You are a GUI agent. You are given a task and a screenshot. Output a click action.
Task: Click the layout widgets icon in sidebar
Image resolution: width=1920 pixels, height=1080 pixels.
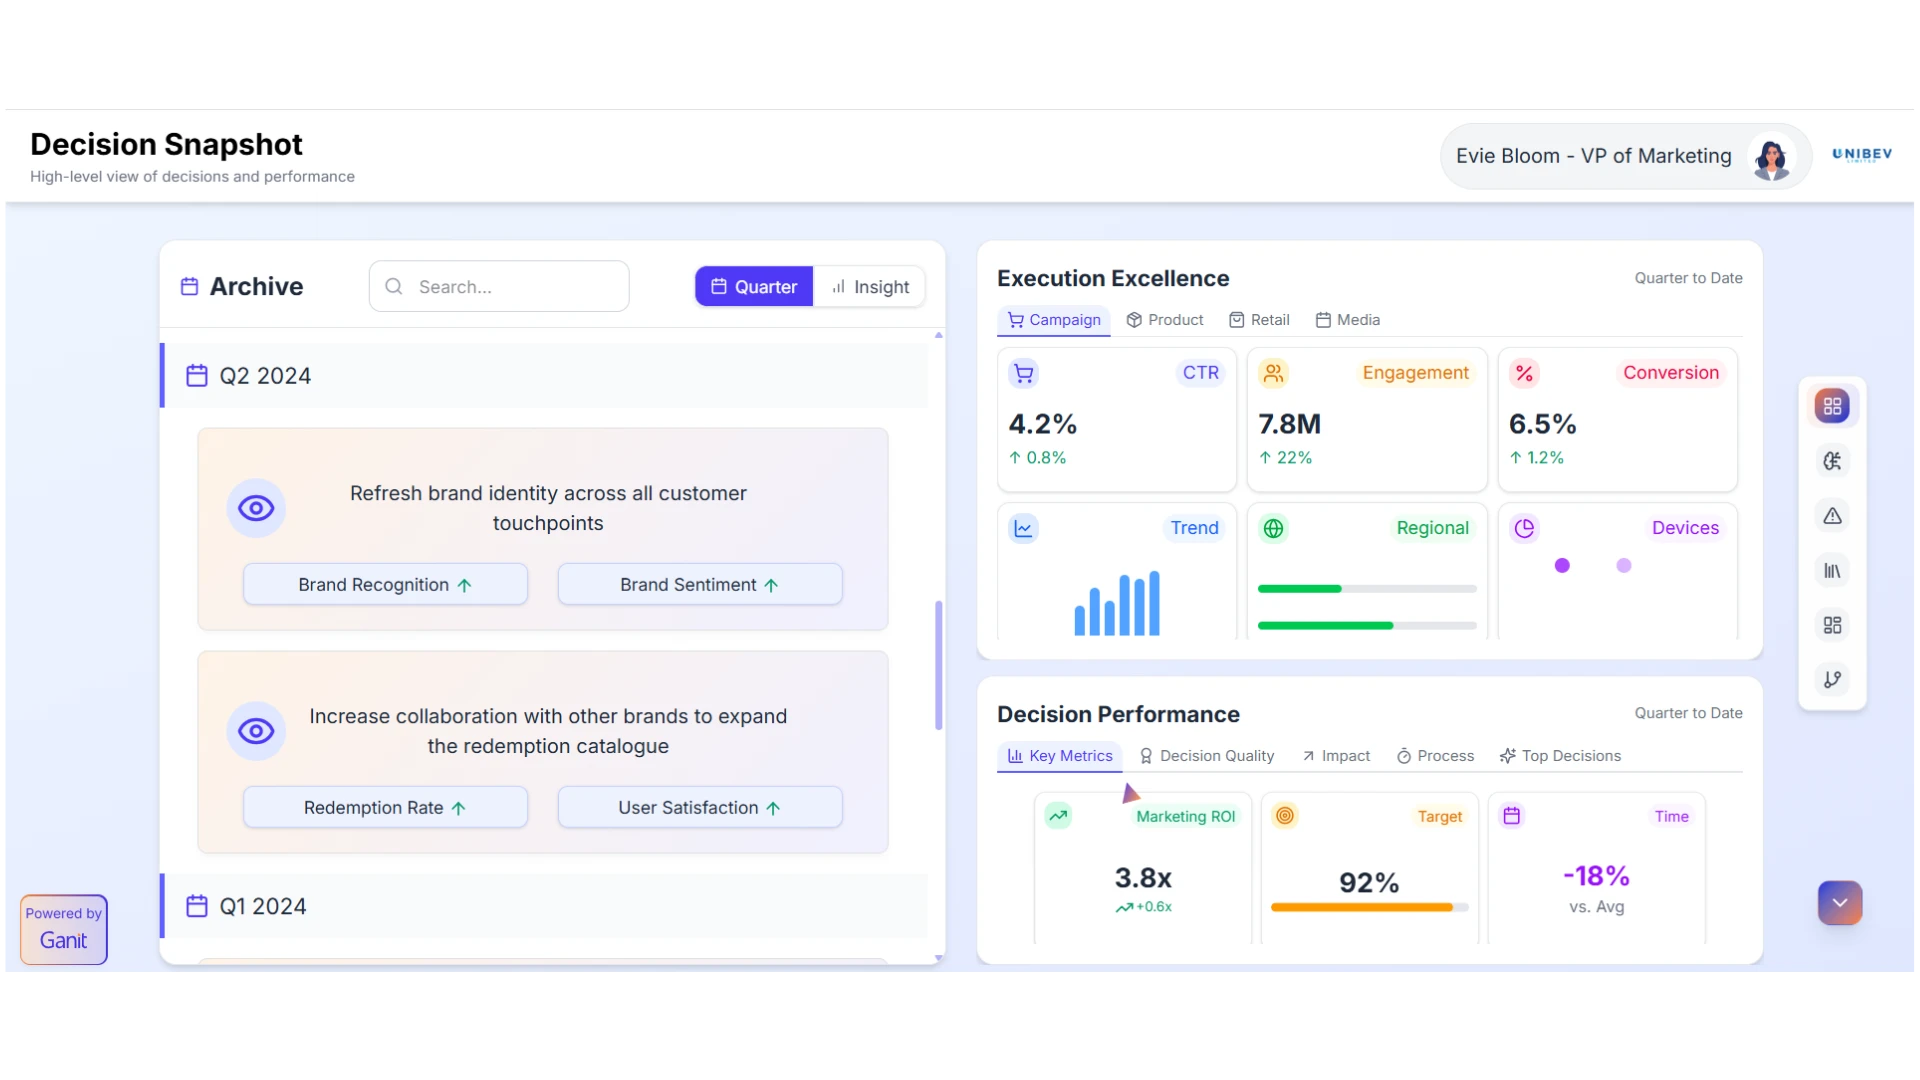[x=1832, y=625]
